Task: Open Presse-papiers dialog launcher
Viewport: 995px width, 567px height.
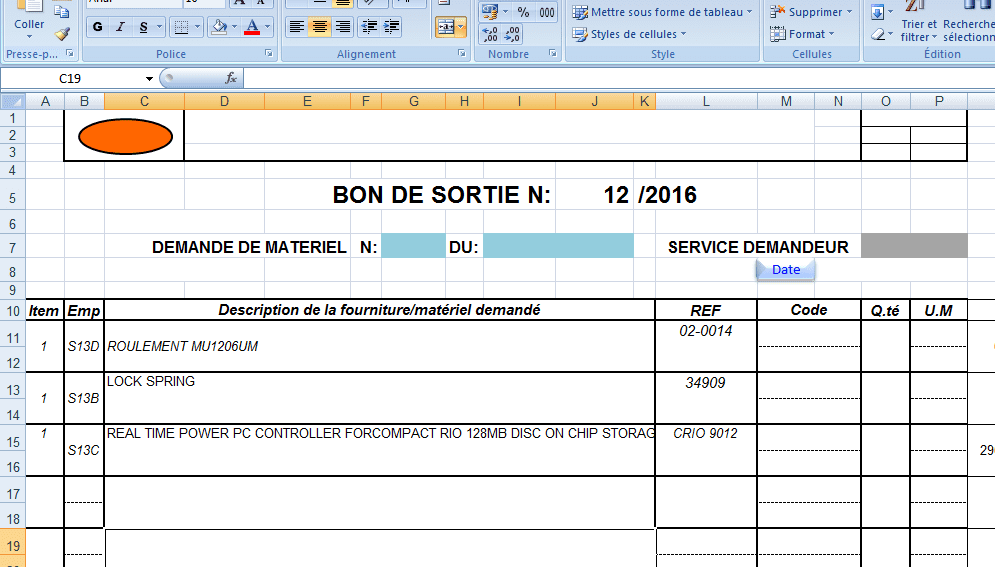Action: pyautogui.click(x=70, y=54)
